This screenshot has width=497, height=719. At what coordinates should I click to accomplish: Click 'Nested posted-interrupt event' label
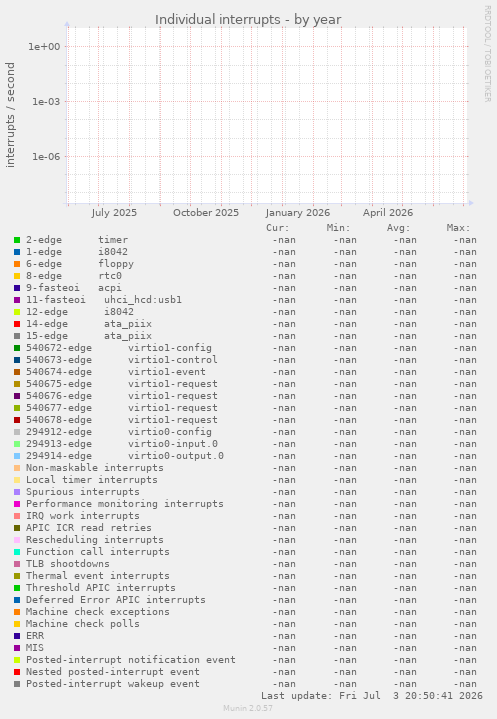pos(113,672)
